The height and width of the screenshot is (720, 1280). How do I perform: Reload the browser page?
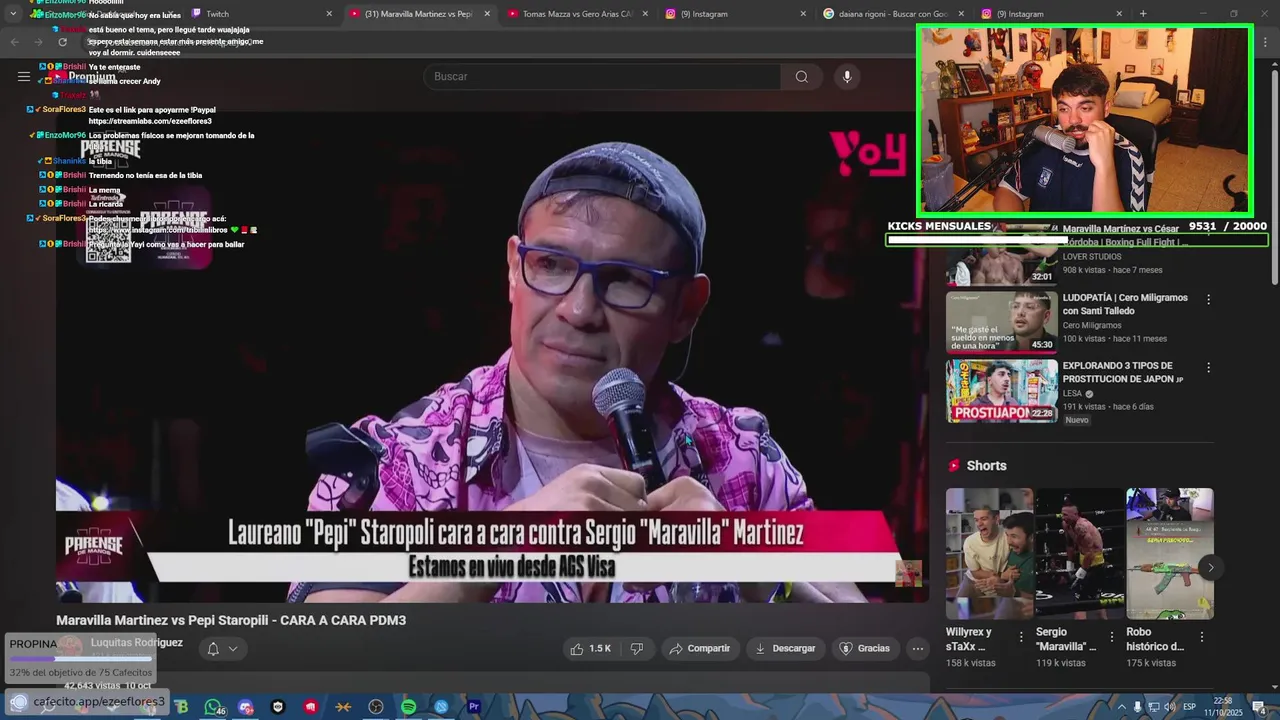click(x=62, y=42)
